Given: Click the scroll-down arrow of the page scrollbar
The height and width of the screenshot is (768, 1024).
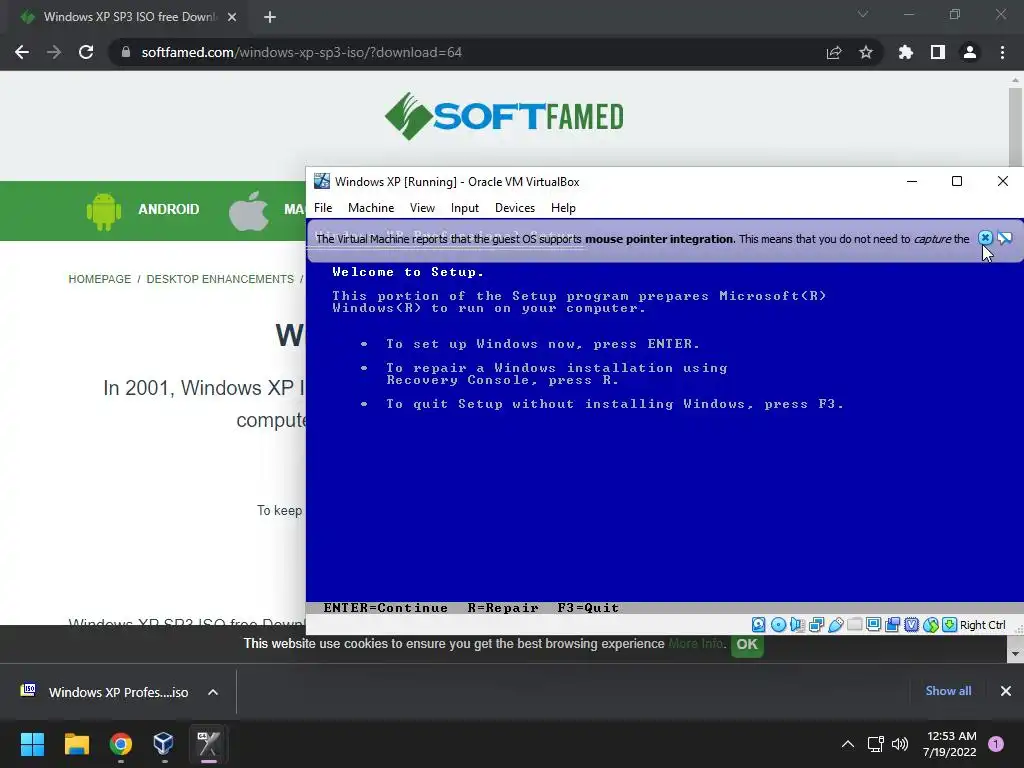Looking at the screenshot, I should tap(1015, 653).
